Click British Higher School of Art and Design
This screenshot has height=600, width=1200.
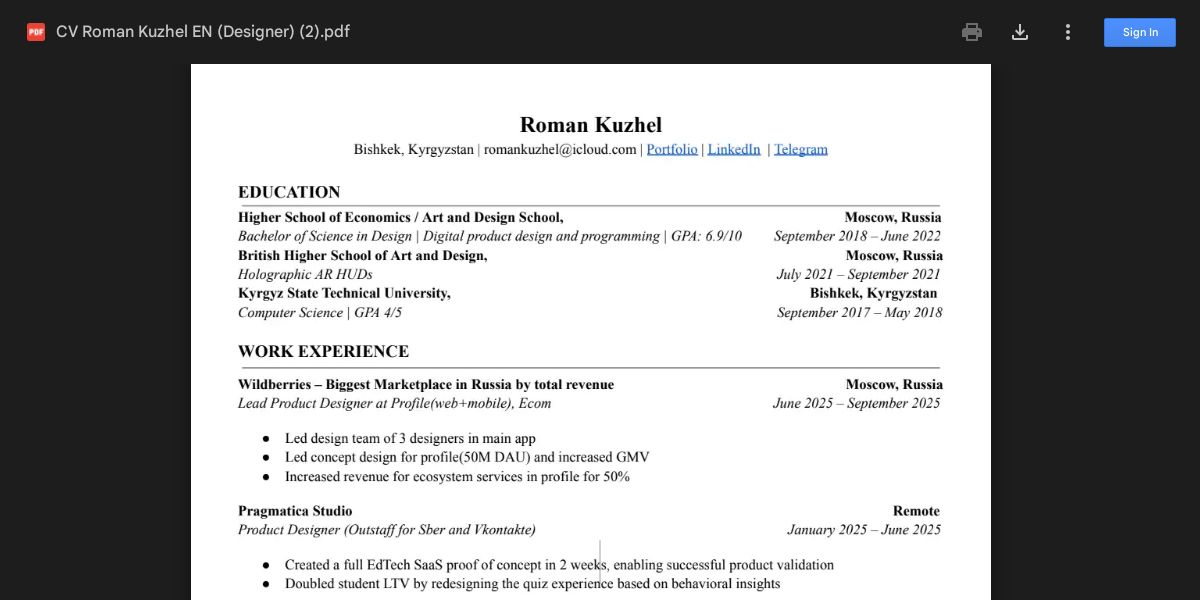pos(363,255)
